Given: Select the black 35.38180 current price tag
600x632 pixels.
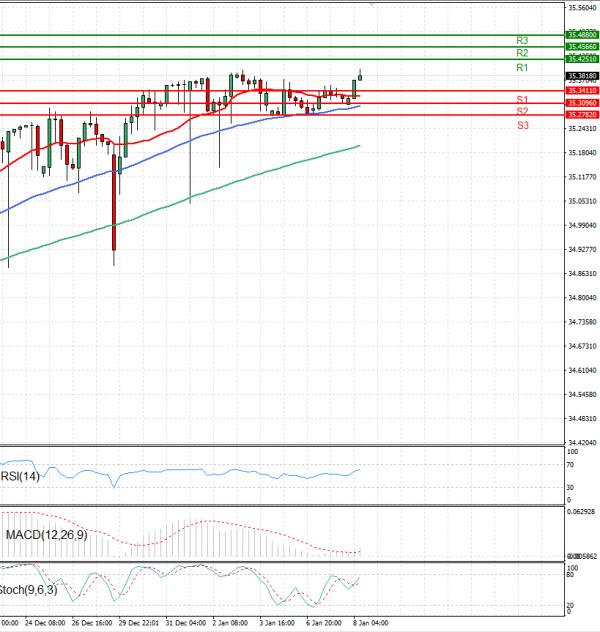Looking at the screenshot, I should click(582, 76).
